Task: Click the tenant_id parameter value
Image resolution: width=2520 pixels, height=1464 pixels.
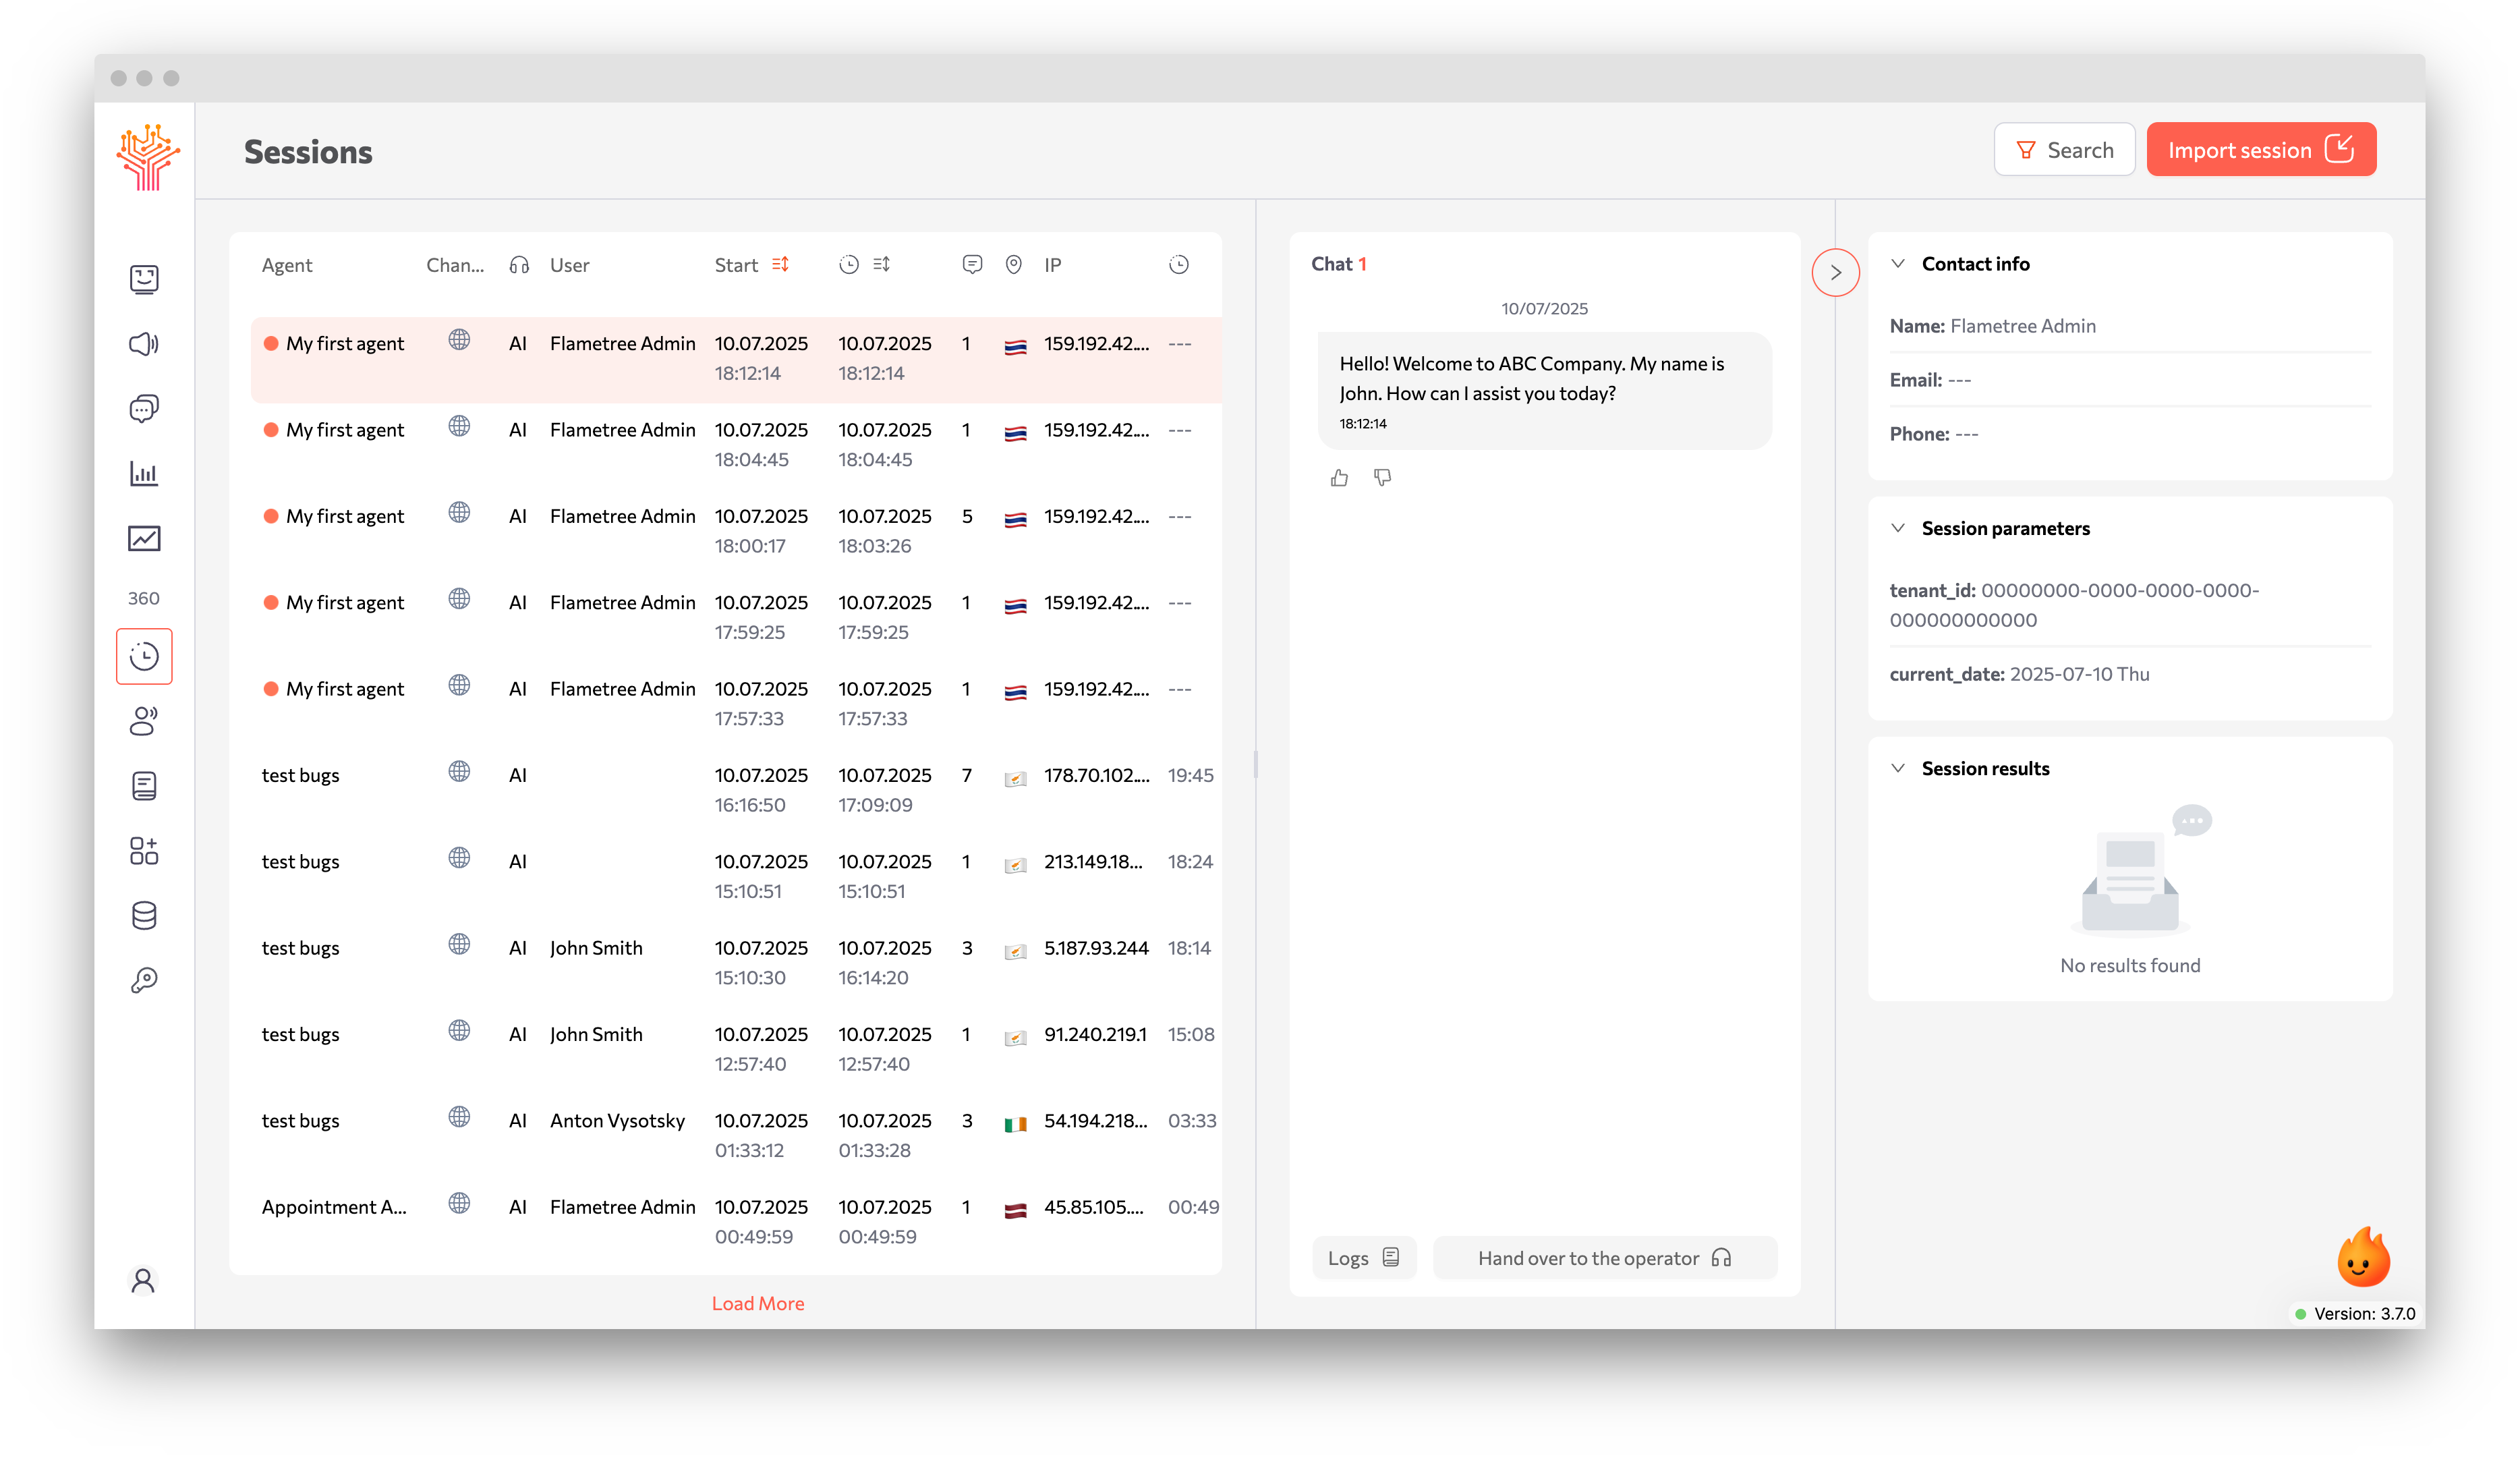Action: pos(2075,605)
